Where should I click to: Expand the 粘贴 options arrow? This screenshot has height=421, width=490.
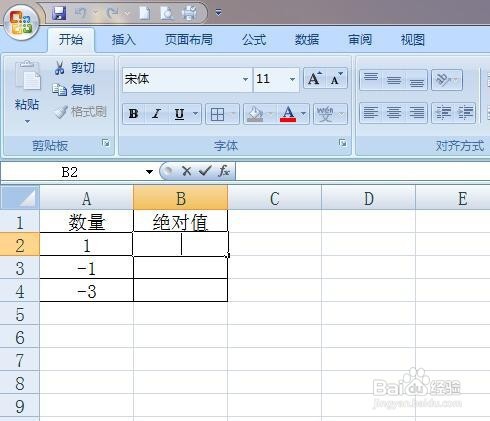27,122
